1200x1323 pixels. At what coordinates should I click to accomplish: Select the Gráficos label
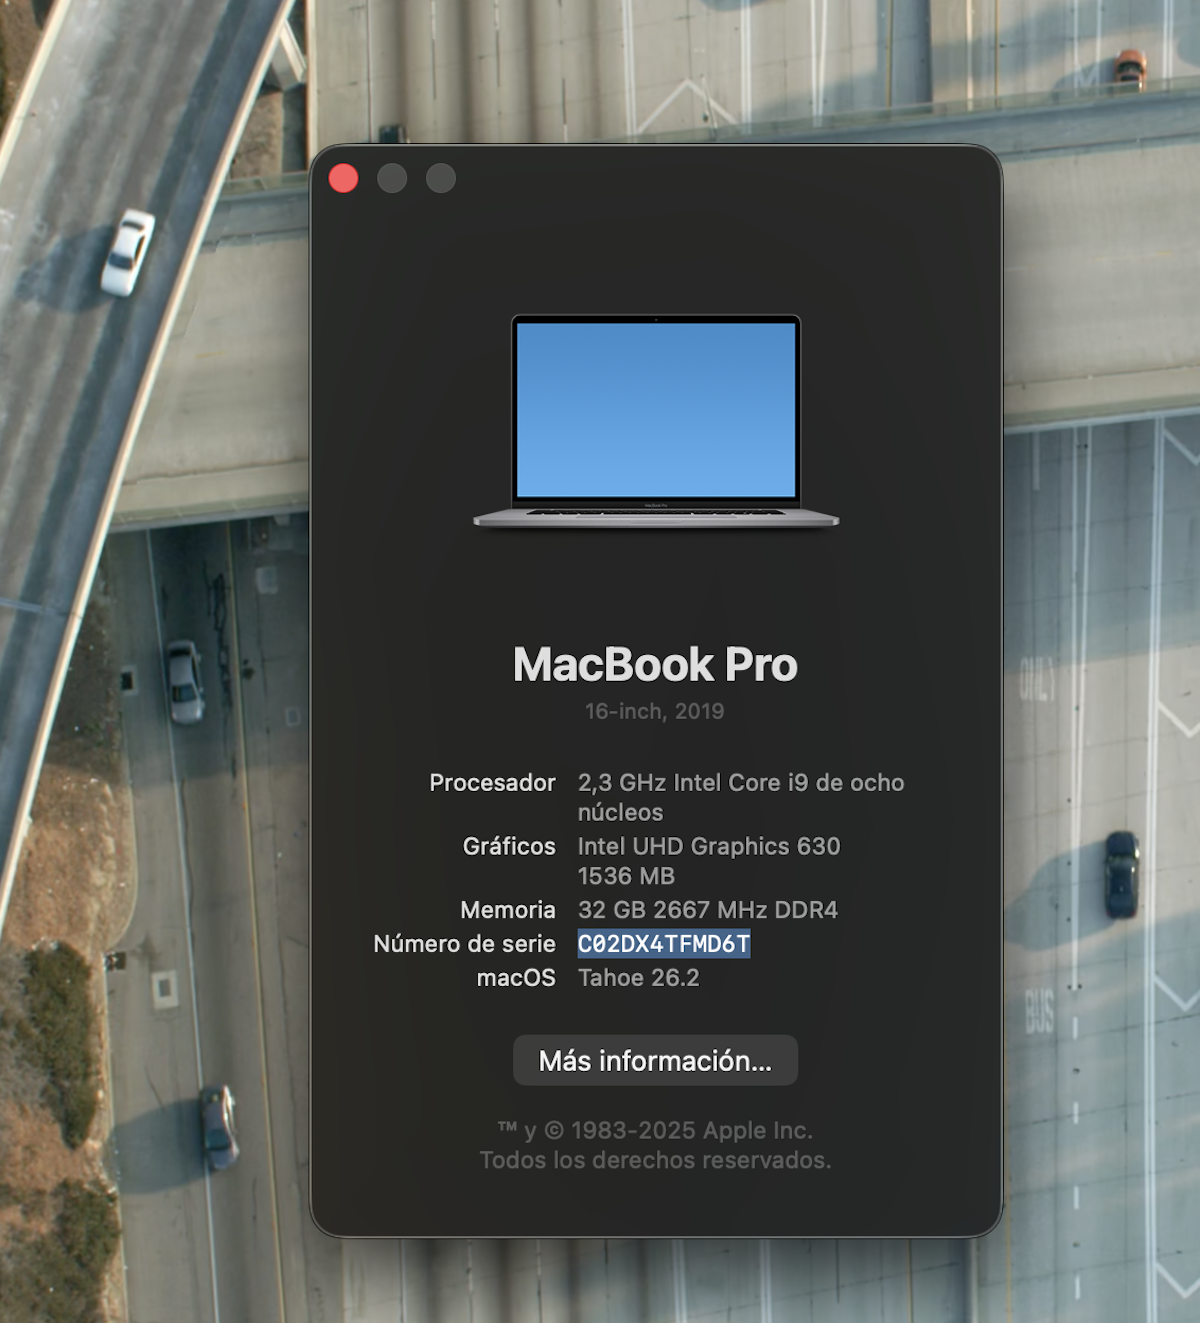[509, 847]
